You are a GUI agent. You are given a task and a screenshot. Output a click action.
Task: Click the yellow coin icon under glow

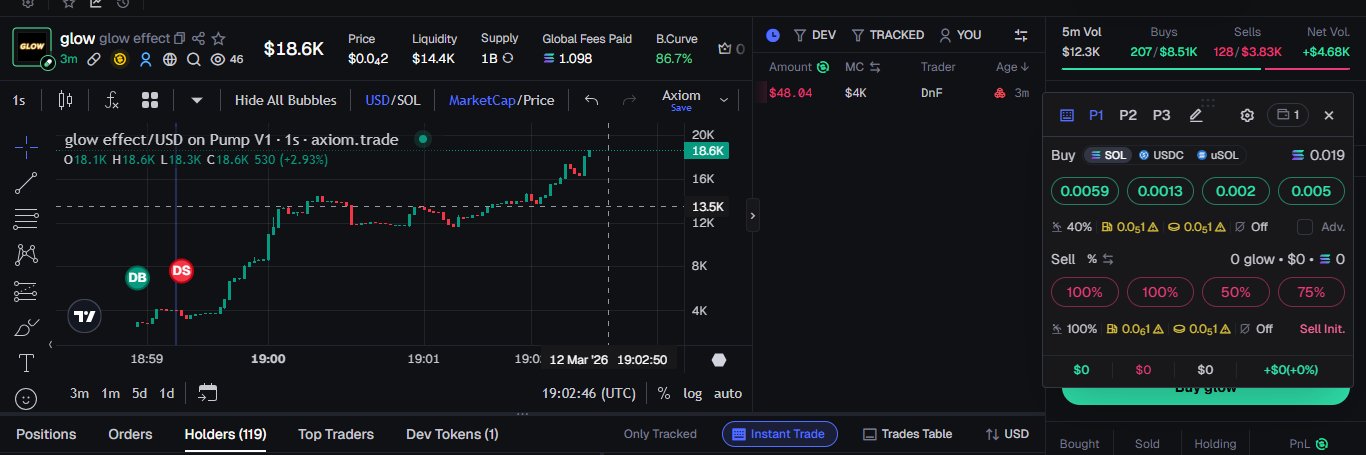pyautogui.click(x=119, y=59)
